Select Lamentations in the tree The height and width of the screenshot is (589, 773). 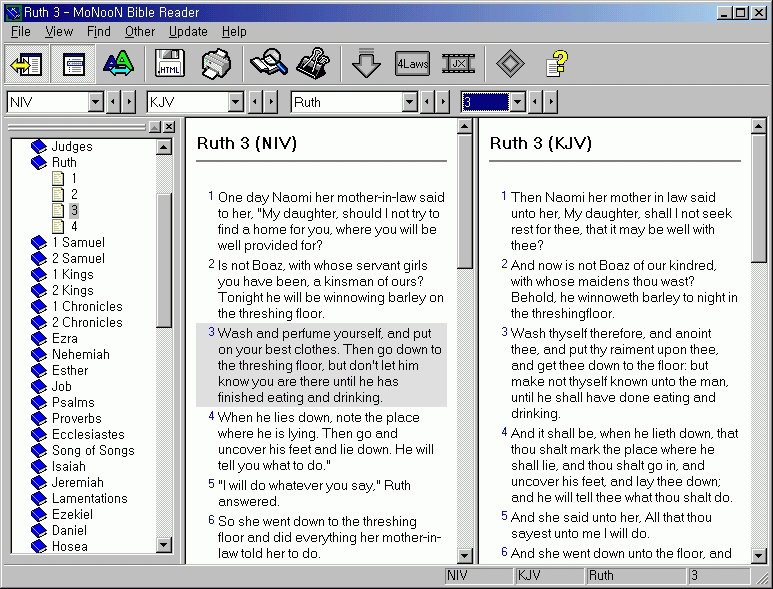click(x=90, y=498)
